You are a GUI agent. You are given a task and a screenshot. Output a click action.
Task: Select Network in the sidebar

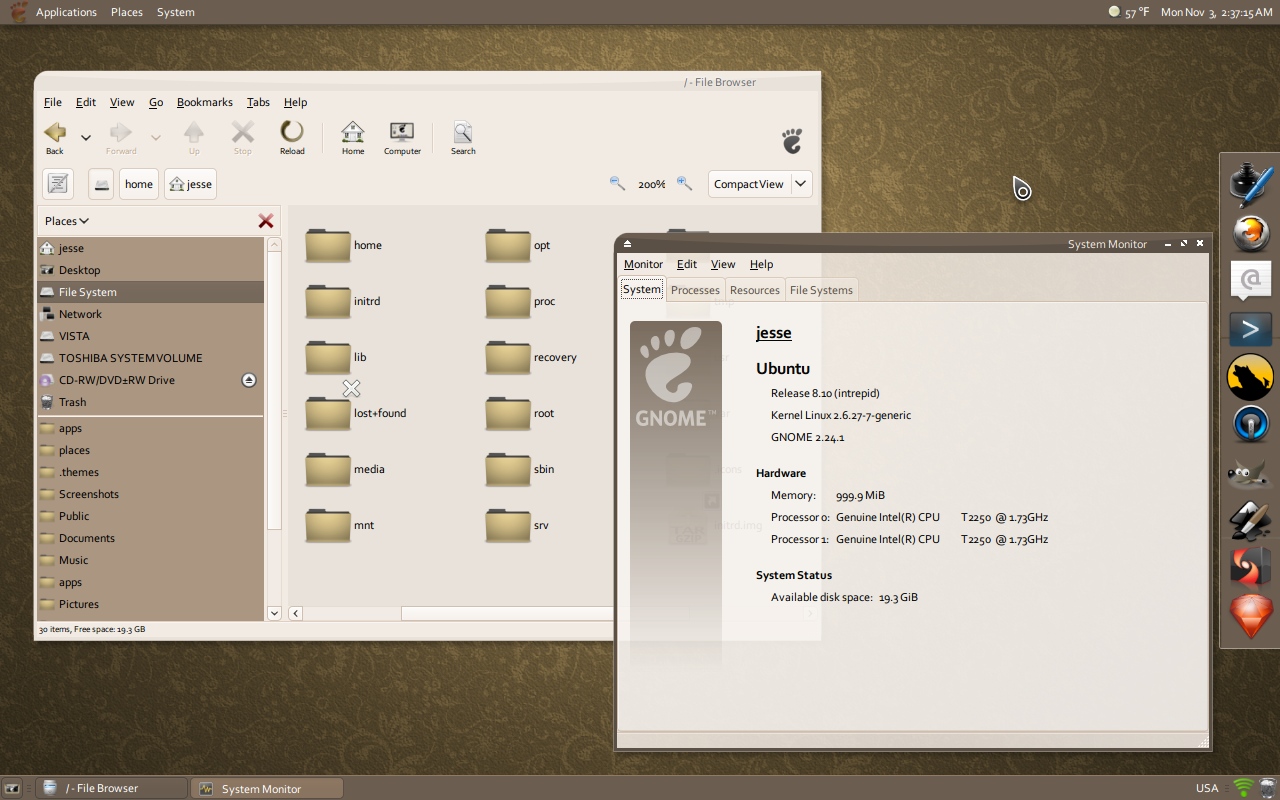coord(151,314)
